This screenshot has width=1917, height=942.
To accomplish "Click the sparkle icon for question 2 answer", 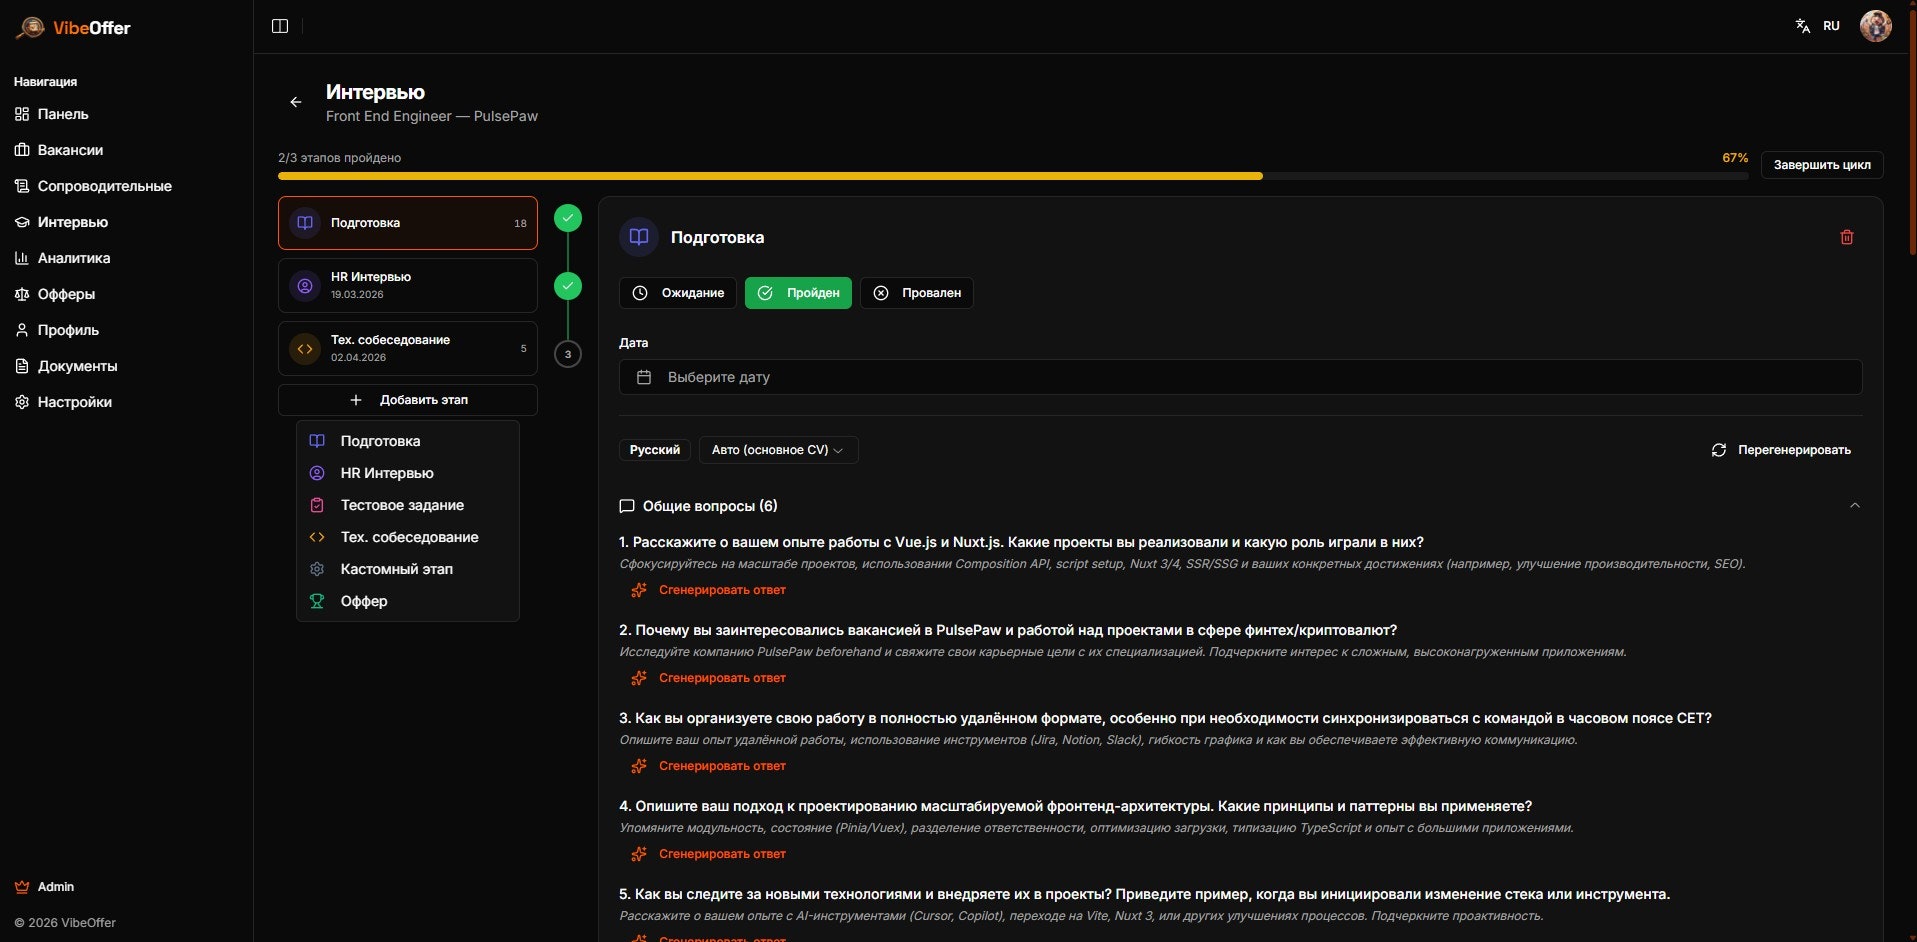I will 639,678.
